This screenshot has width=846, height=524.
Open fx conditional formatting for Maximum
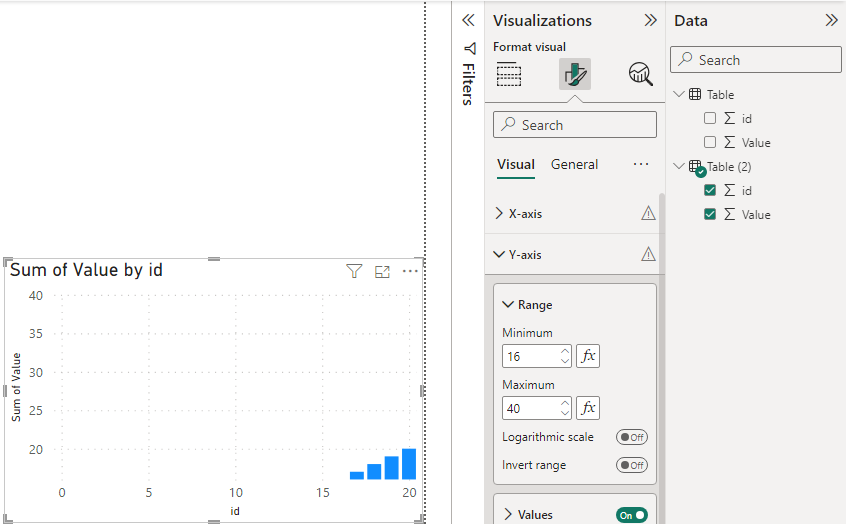click(588, 408)
